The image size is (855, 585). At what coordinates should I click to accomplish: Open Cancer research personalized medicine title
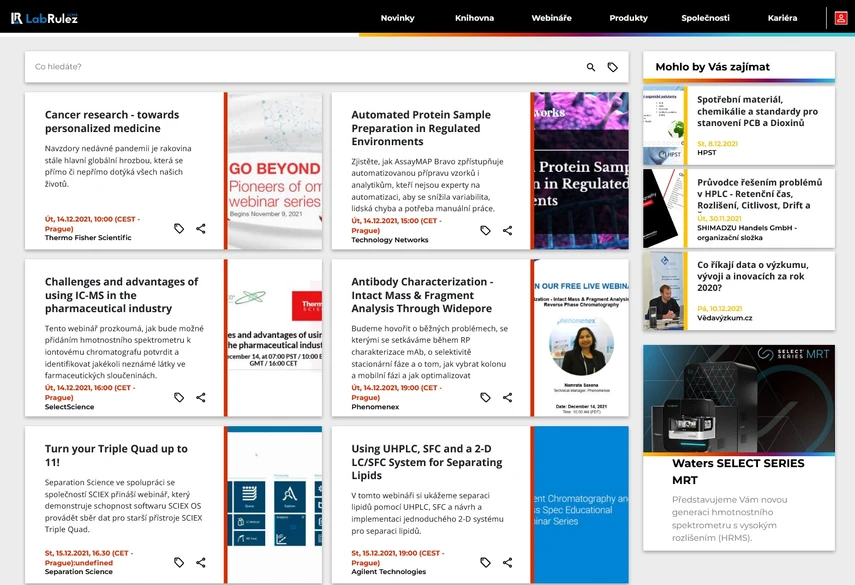112,122
